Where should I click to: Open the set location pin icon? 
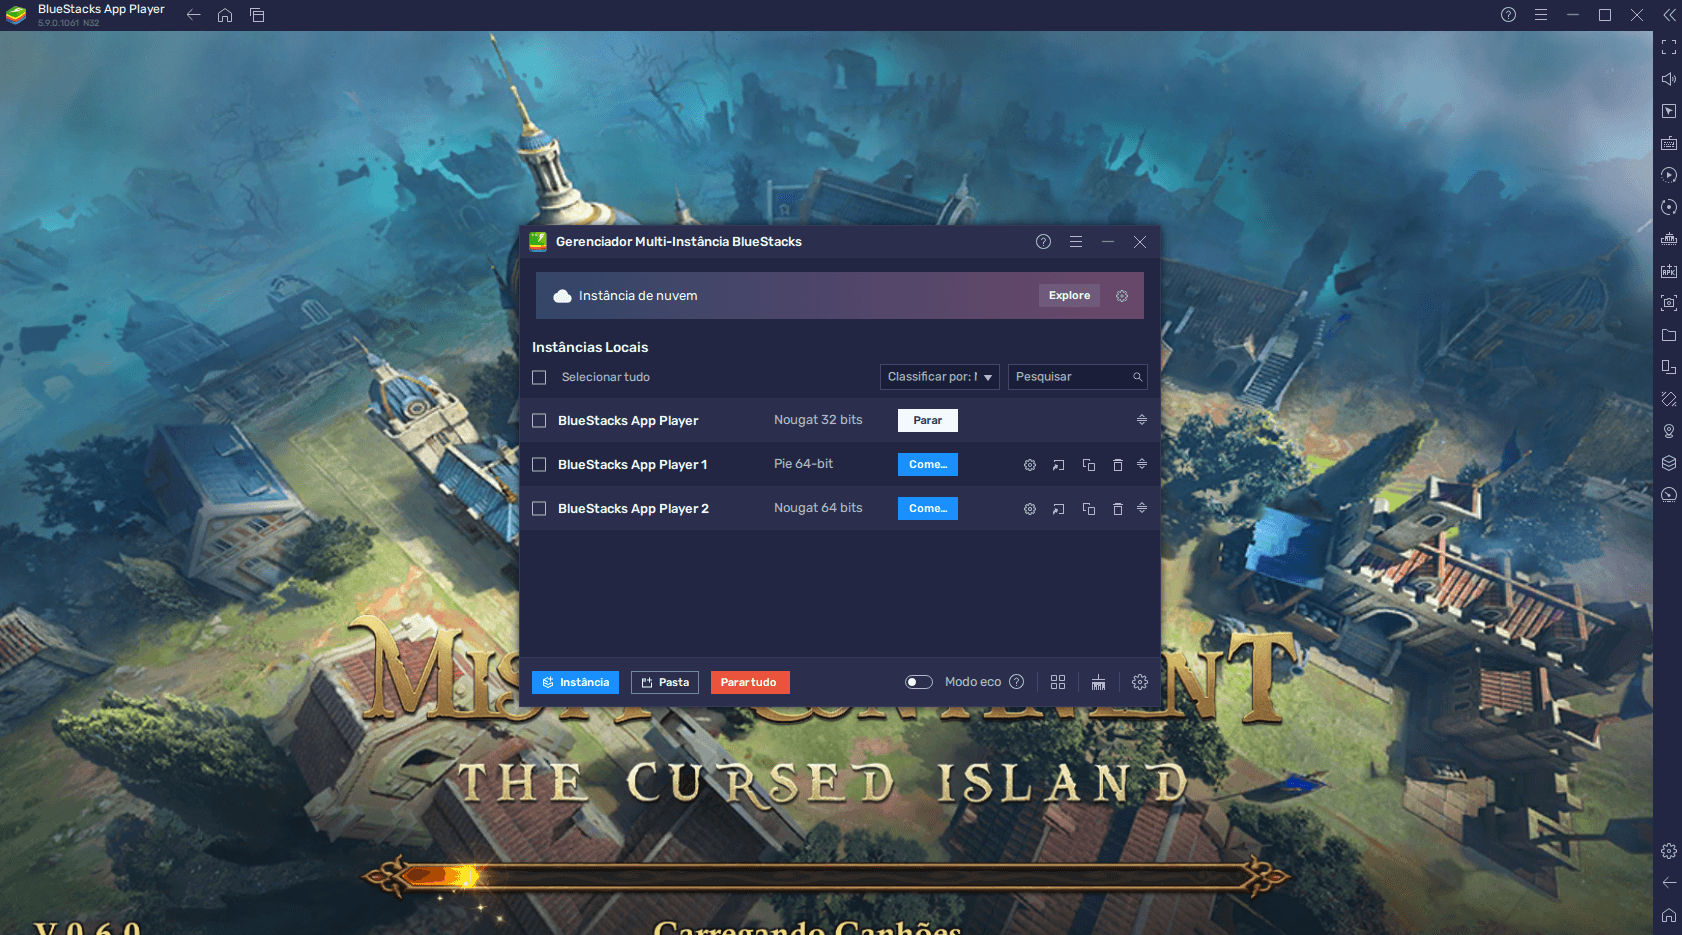tap(1669, 431)
